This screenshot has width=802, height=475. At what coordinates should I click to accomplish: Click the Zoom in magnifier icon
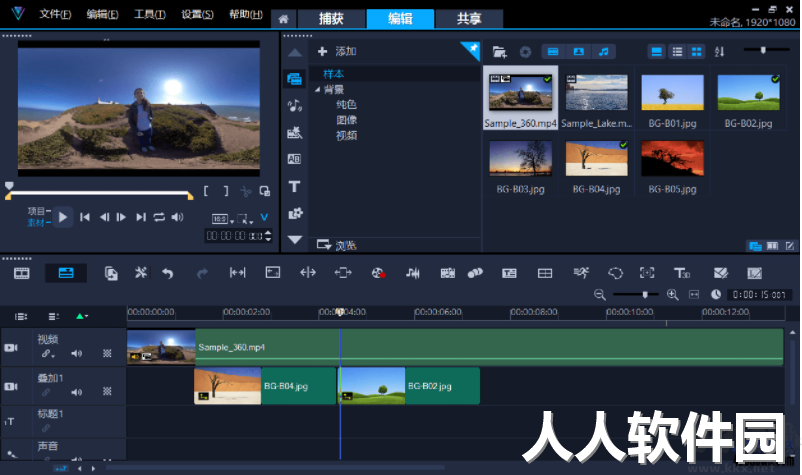pos(672,295)
